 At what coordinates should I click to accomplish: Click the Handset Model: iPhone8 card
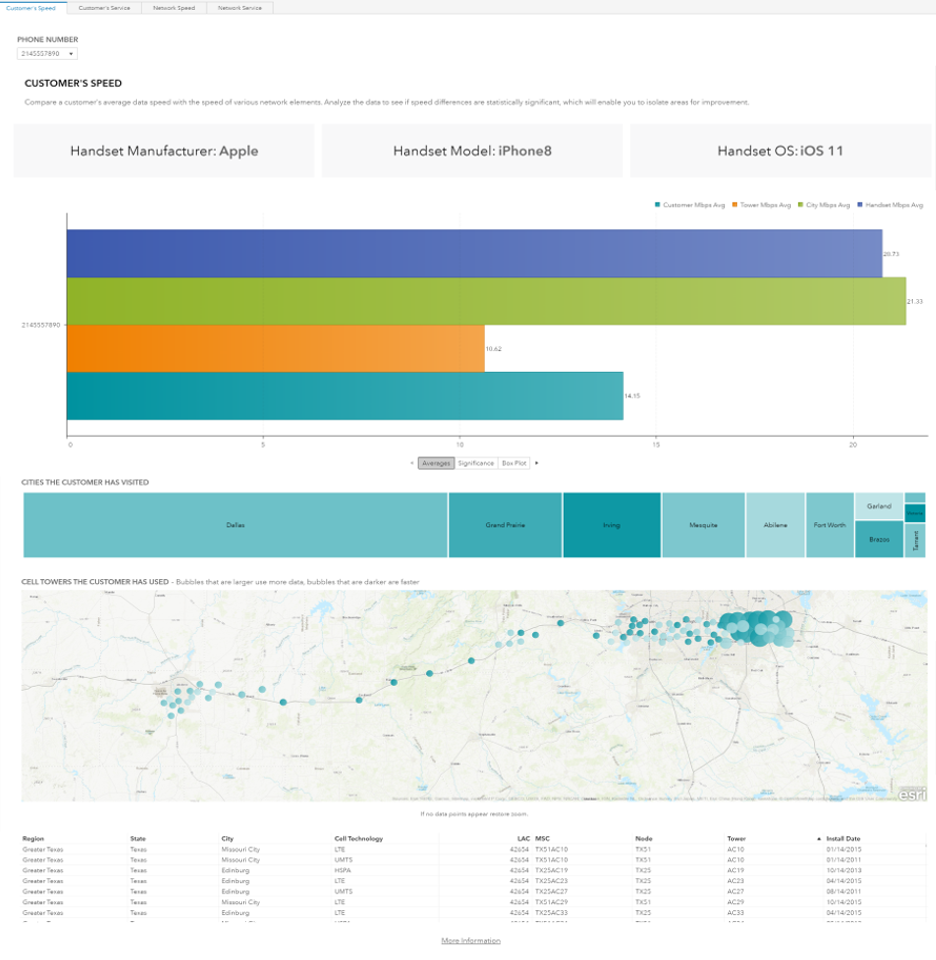tap(472, 151)
